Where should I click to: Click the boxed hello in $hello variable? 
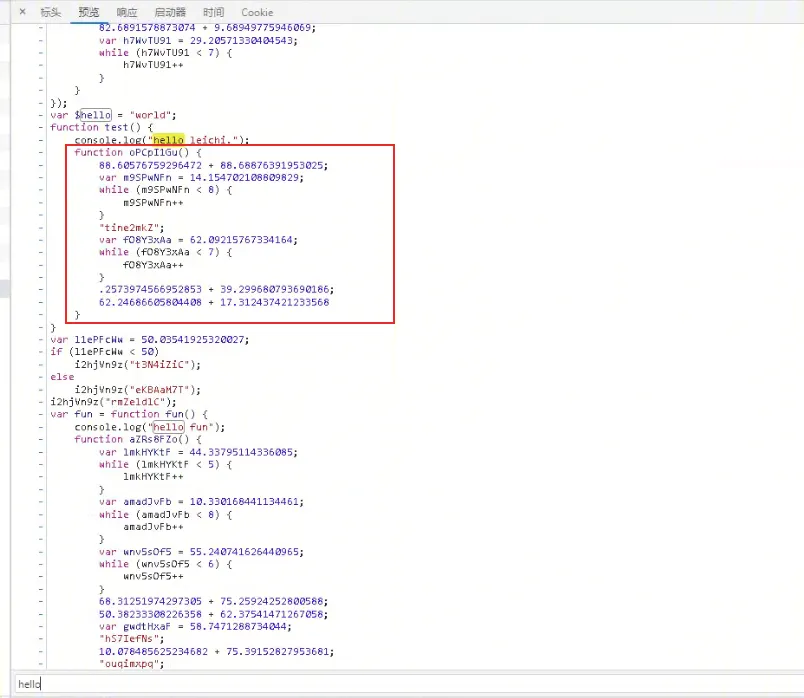click(x=96, y=115)
